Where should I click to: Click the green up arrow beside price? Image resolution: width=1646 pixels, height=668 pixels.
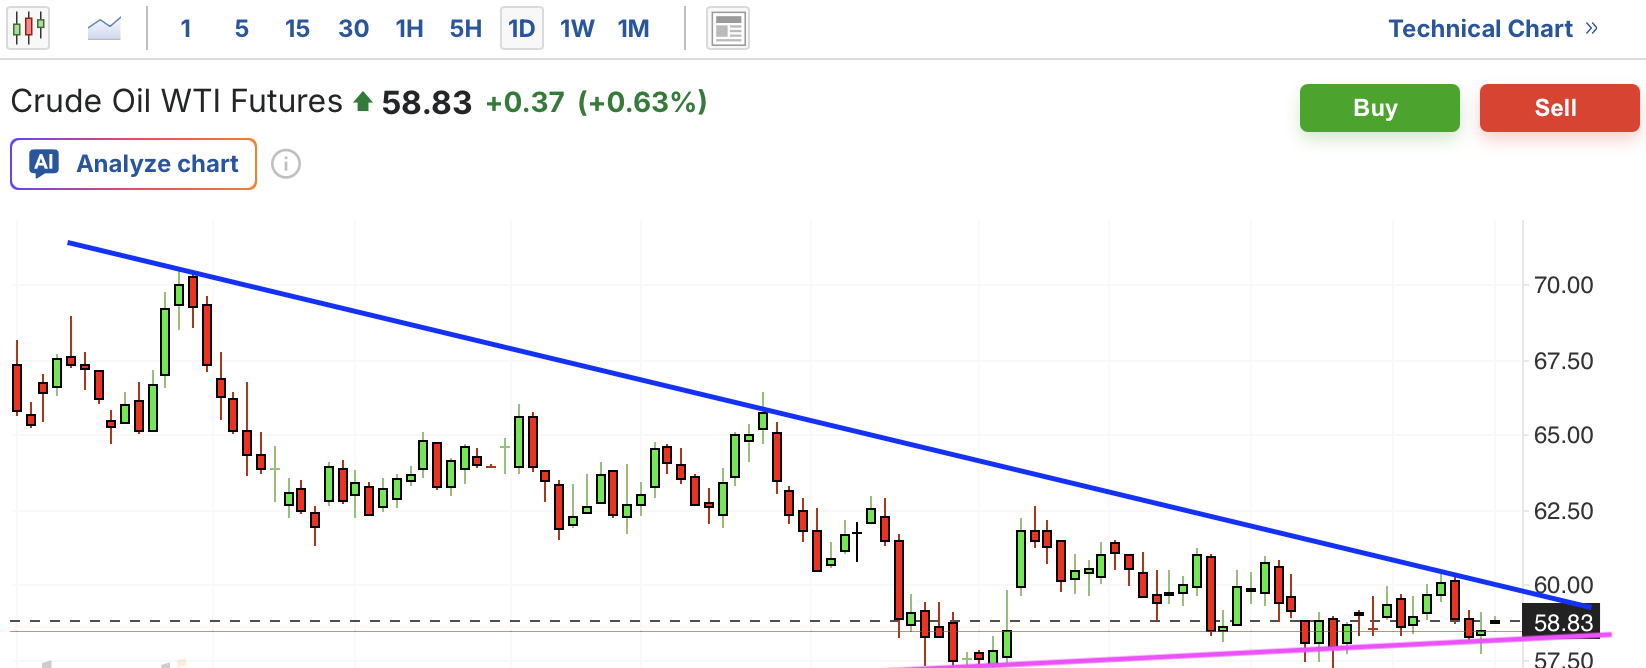tap(363, 102)
